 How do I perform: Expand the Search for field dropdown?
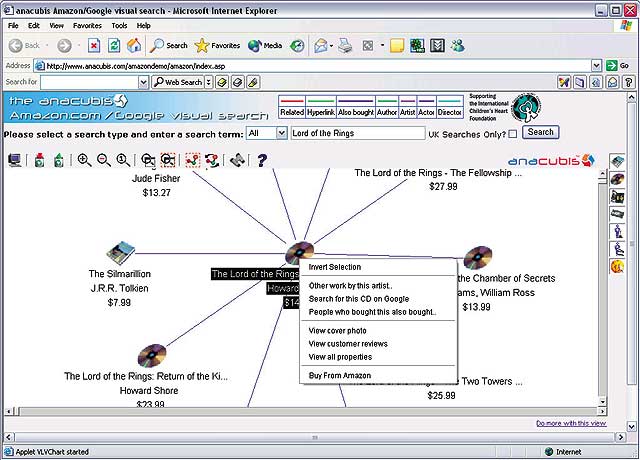[x=143, y=82]
